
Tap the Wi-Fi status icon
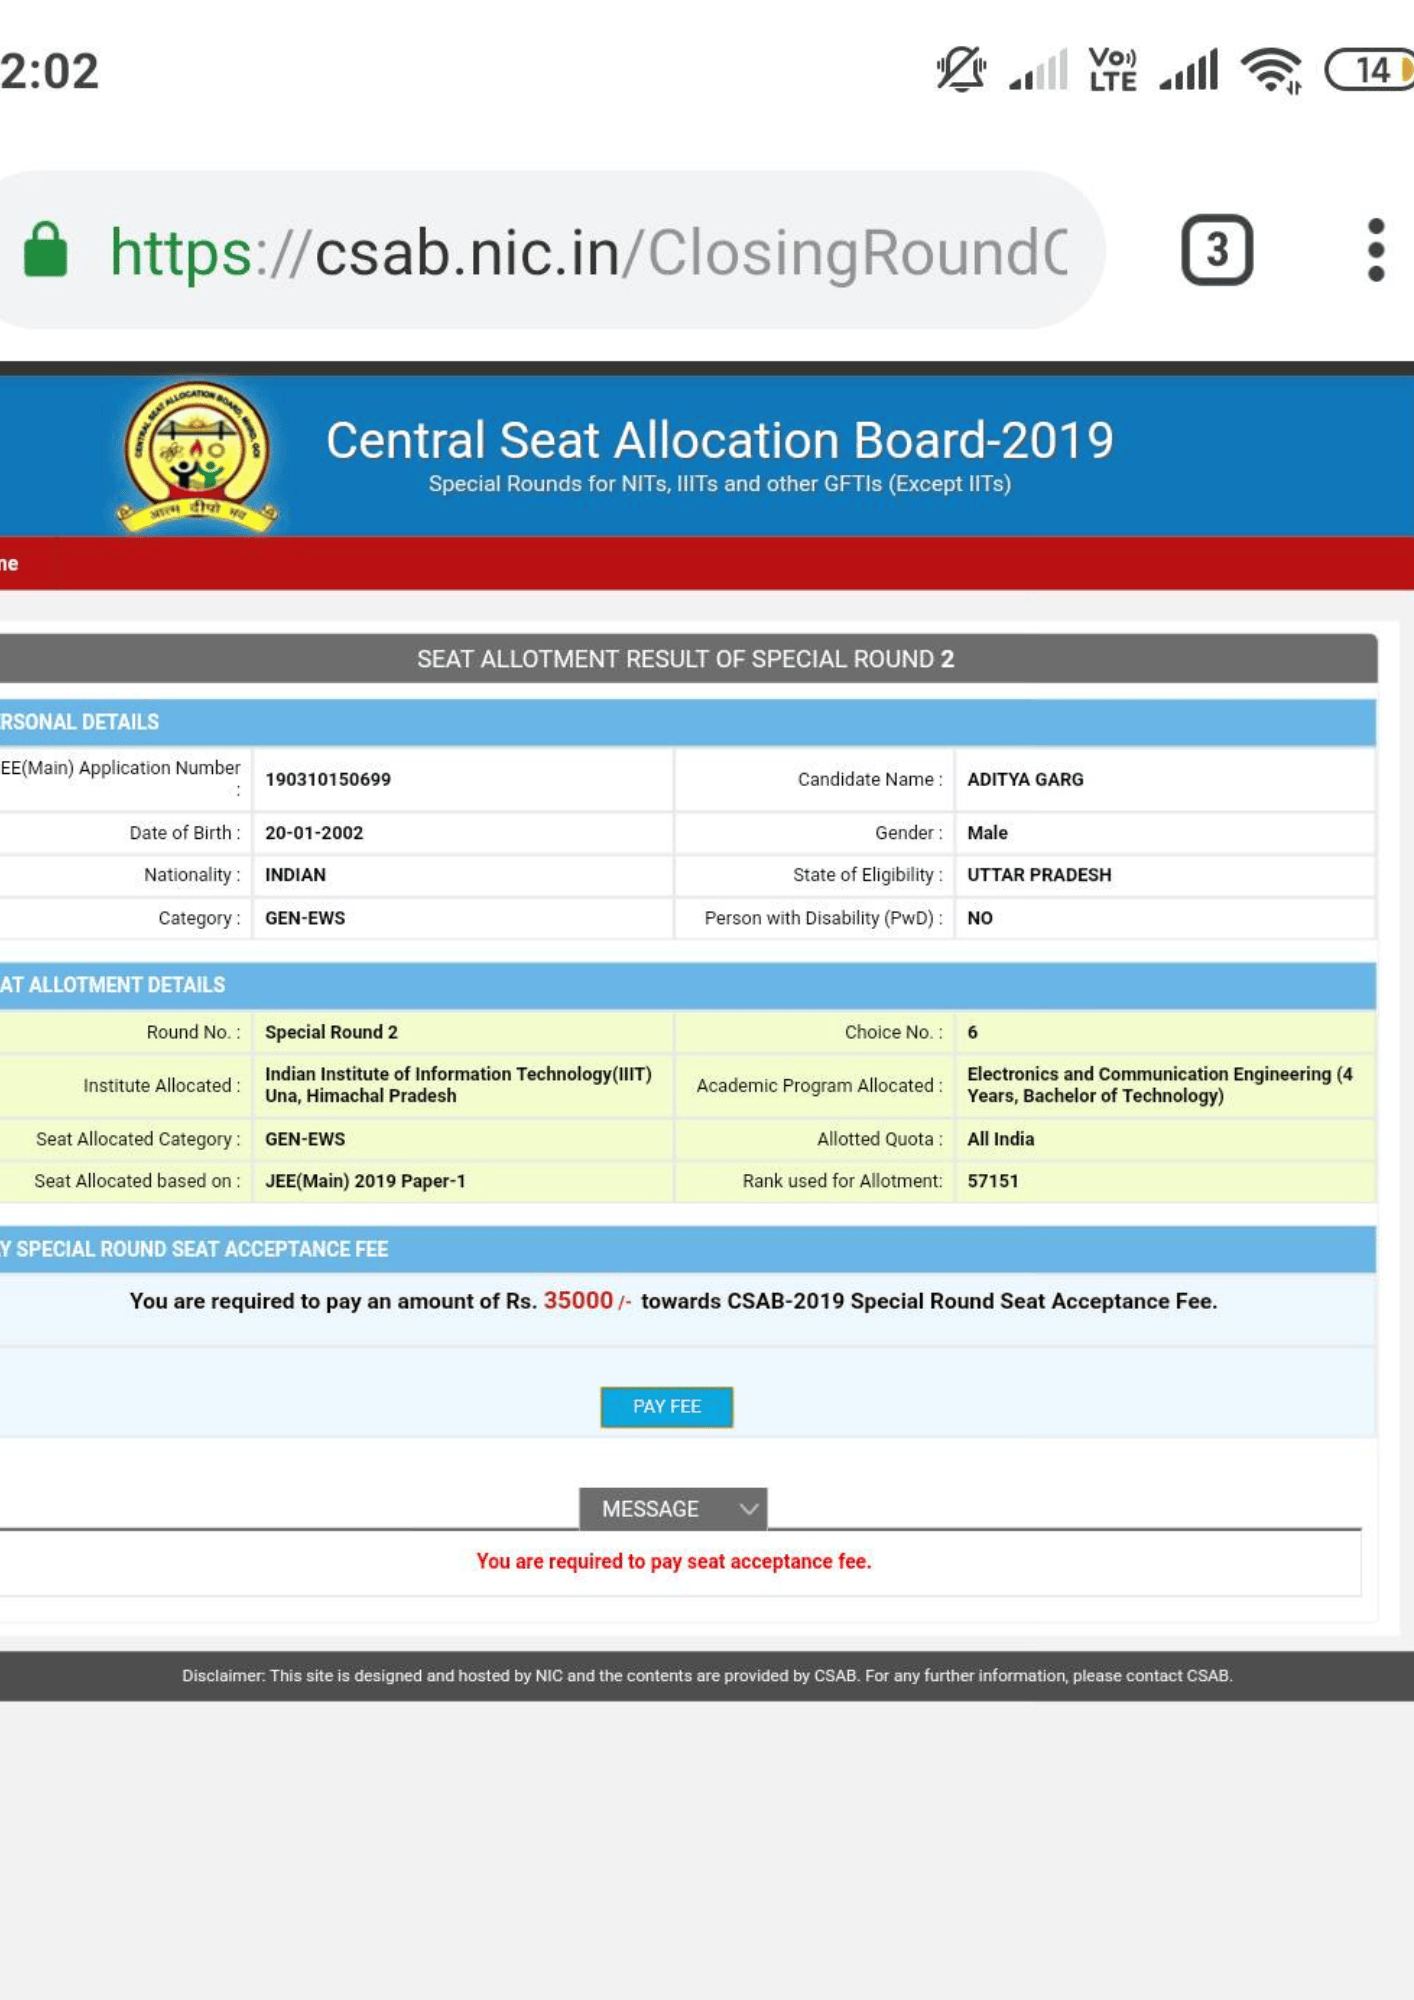tap(1270, 71)
